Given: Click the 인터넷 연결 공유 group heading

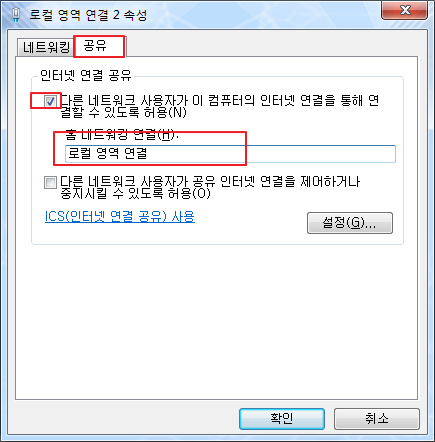Looking at the screenshot, I should pyautogui.click(x=86, y=75).
